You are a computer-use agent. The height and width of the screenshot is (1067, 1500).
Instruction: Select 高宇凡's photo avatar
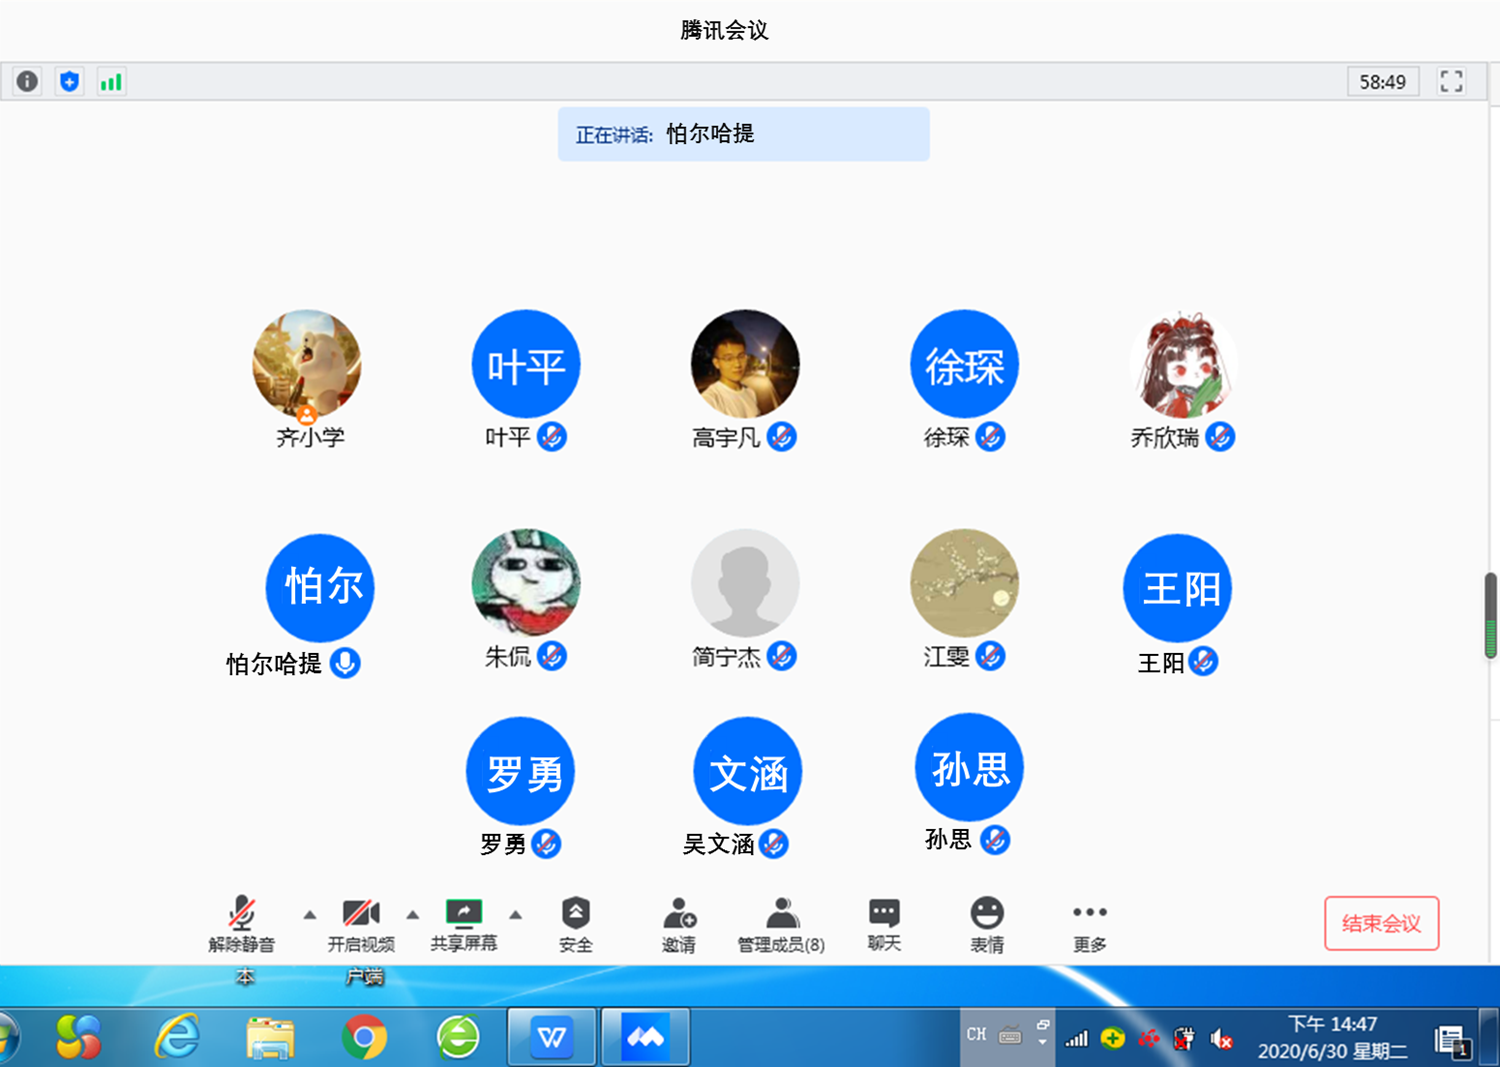745,363
